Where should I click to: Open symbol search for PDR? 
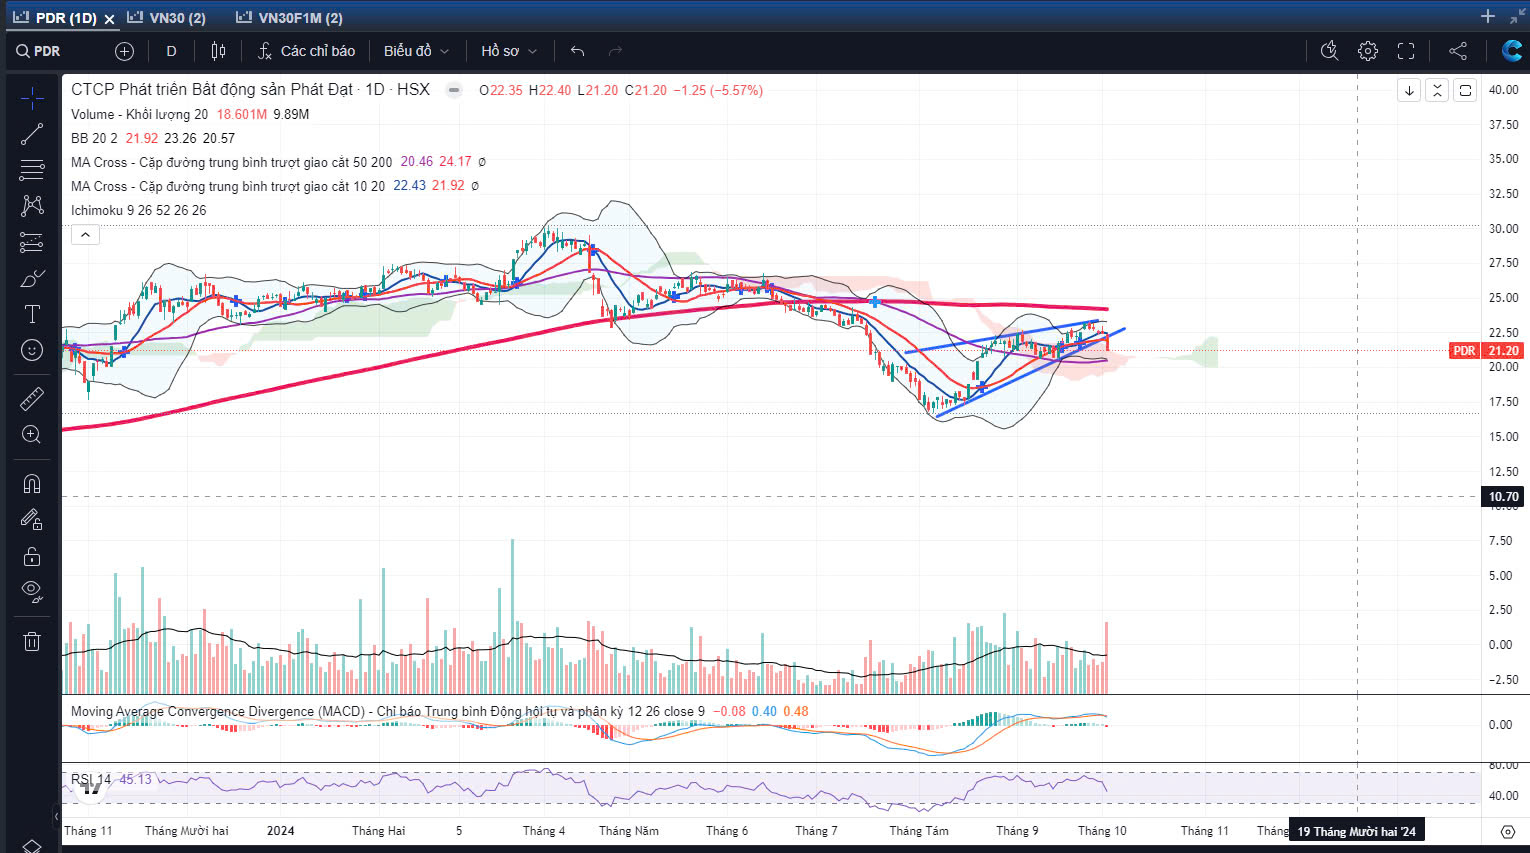[x=38, y=51]
